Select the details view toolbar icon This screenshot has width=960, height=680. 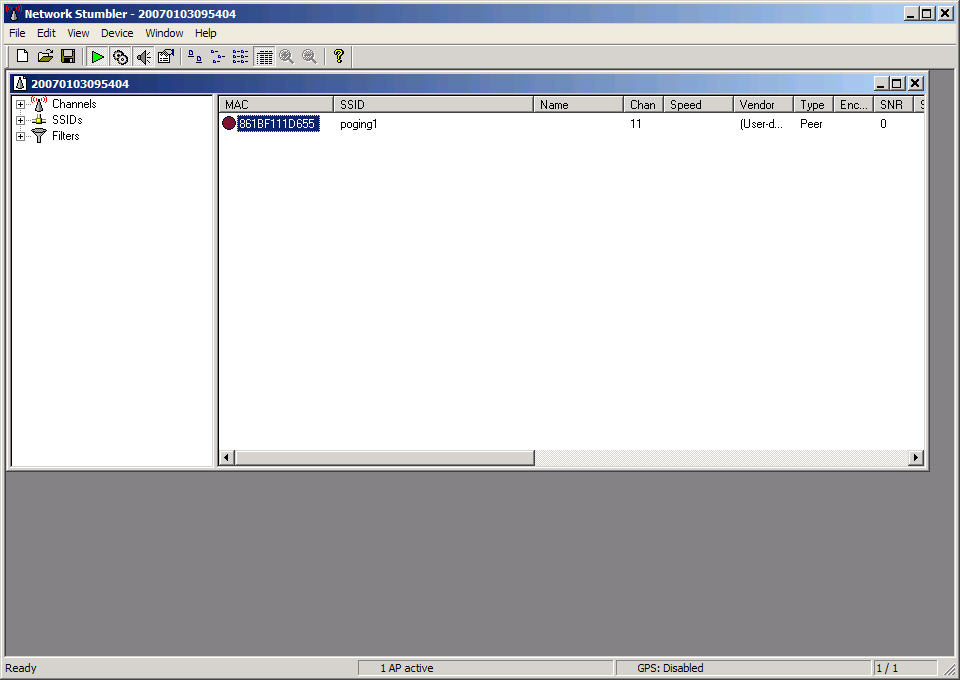[x=264, y=57]
